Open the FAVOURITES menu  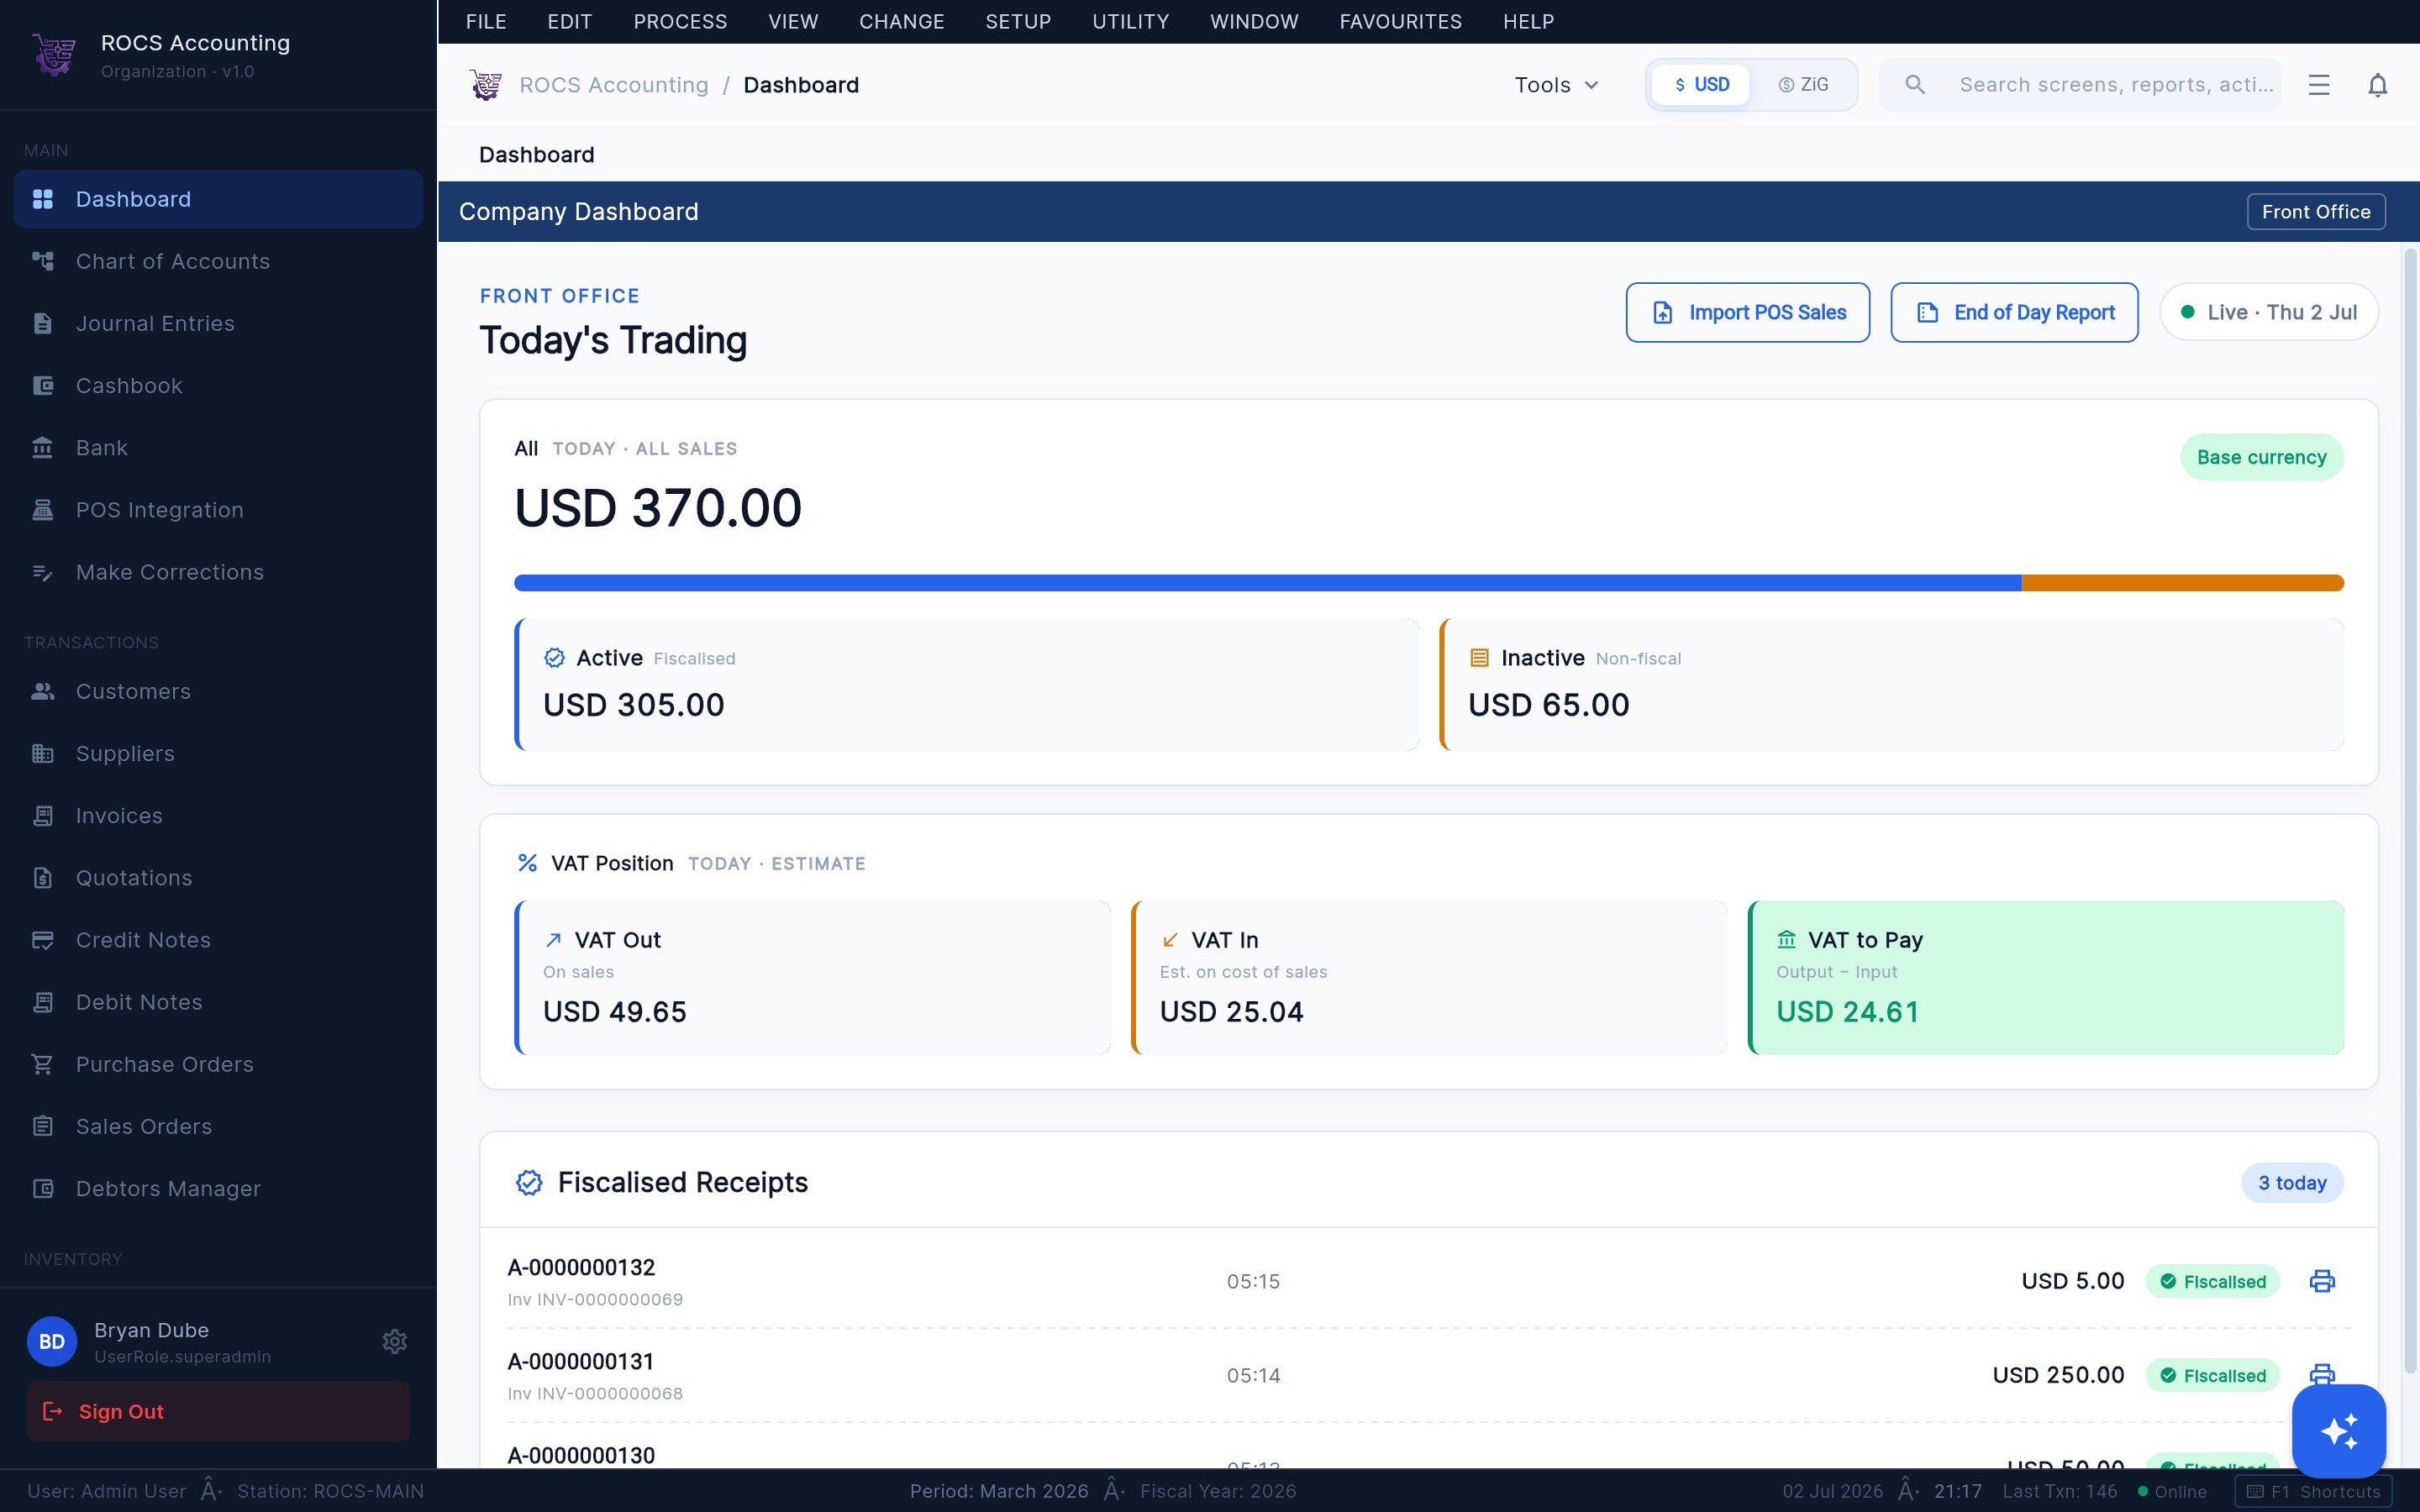tap(1400, 22)
